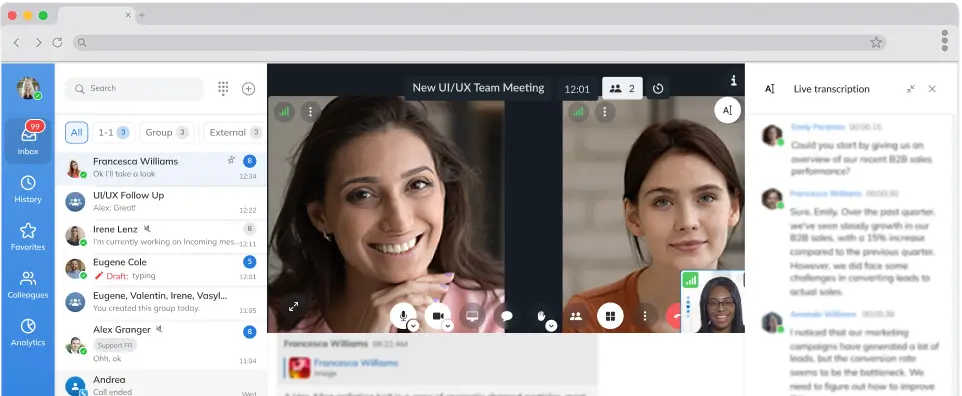This screenshot has height=396, width=962.
Task: Open Eugene Cole draft conversation
Action: point(161,269)
